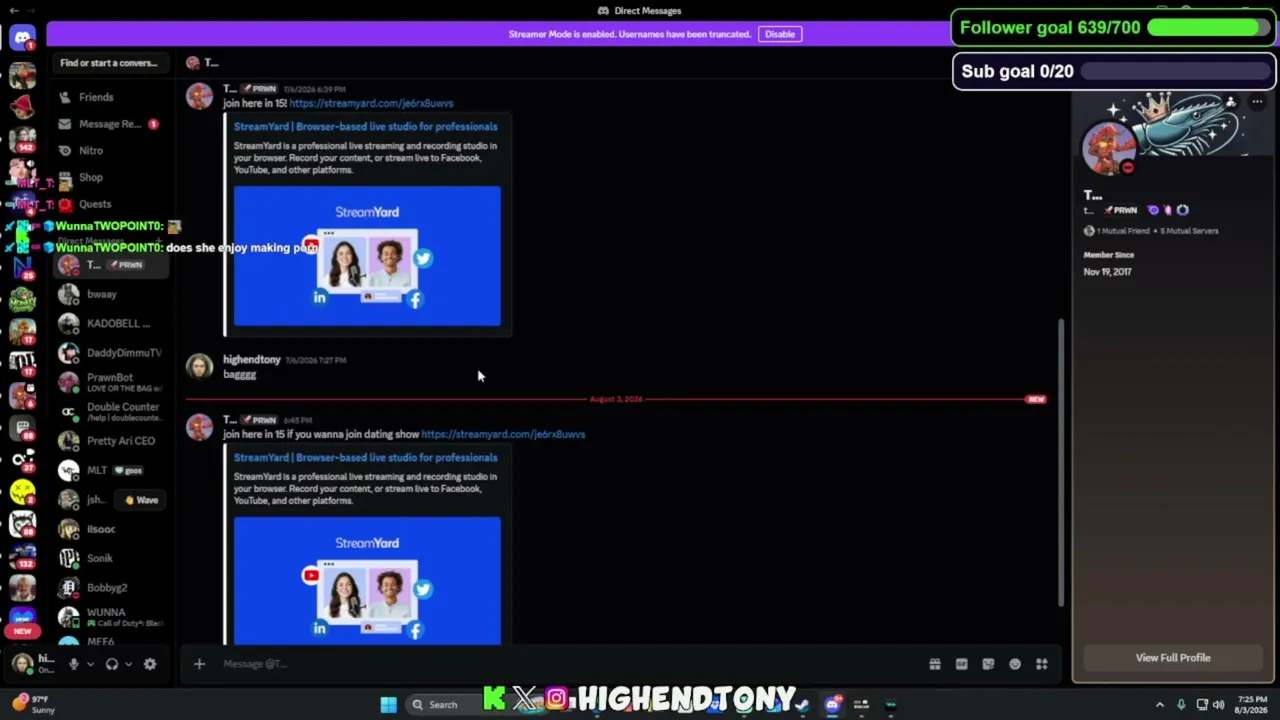Screen dimensions: 1280x720
Task: Open the taskbar weather widget
Action: coord(32,704)
